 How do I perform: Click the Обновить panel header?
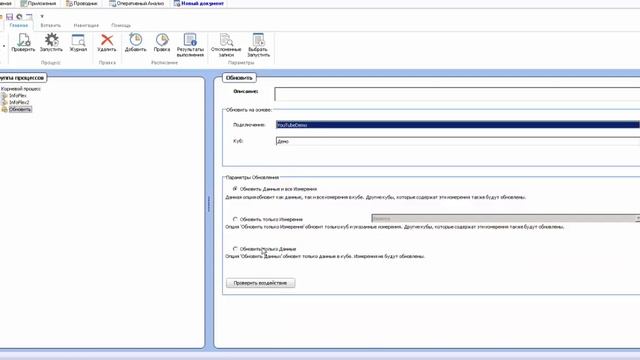[239, 78]
